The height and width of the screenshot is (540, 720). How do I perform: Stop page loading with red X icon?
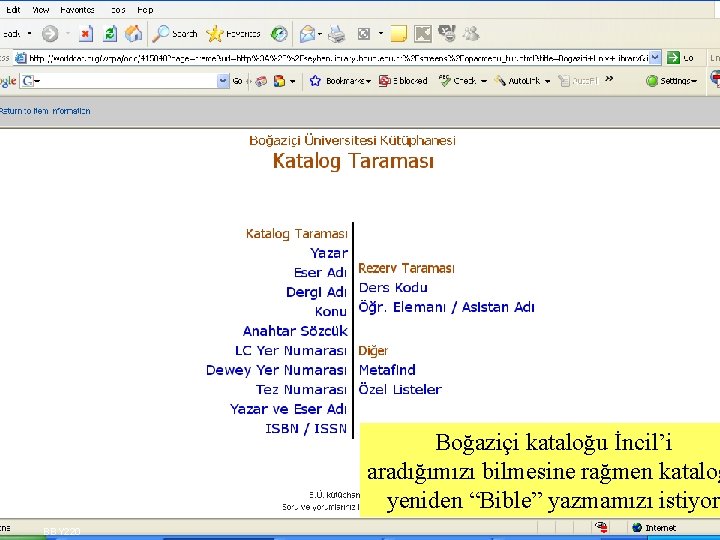86,34
